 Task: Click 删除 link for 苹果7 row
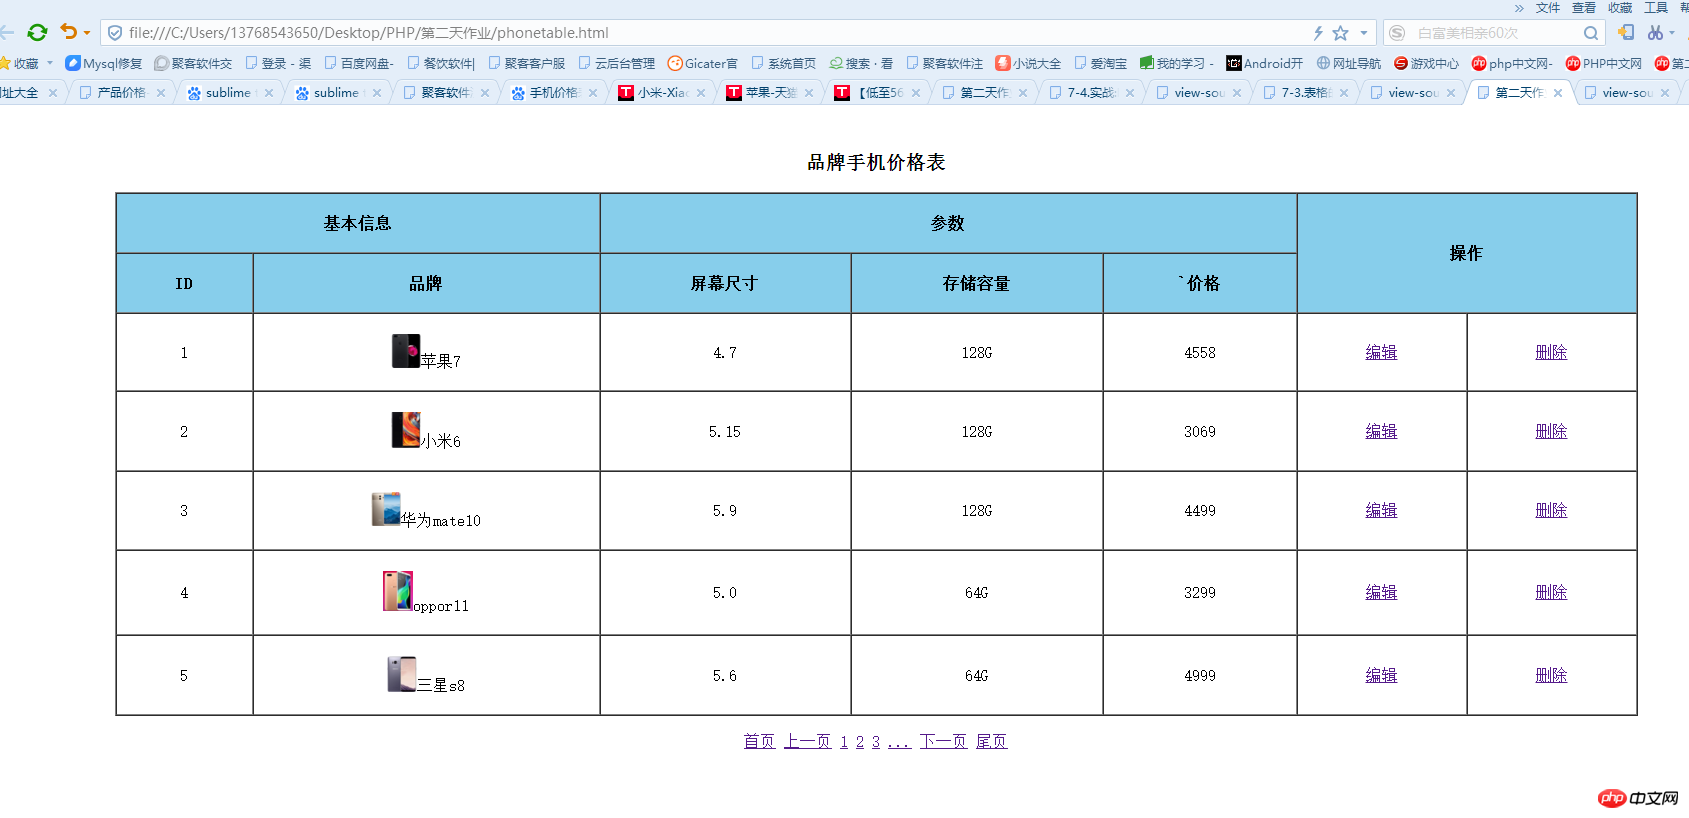tap(1551, 352)
